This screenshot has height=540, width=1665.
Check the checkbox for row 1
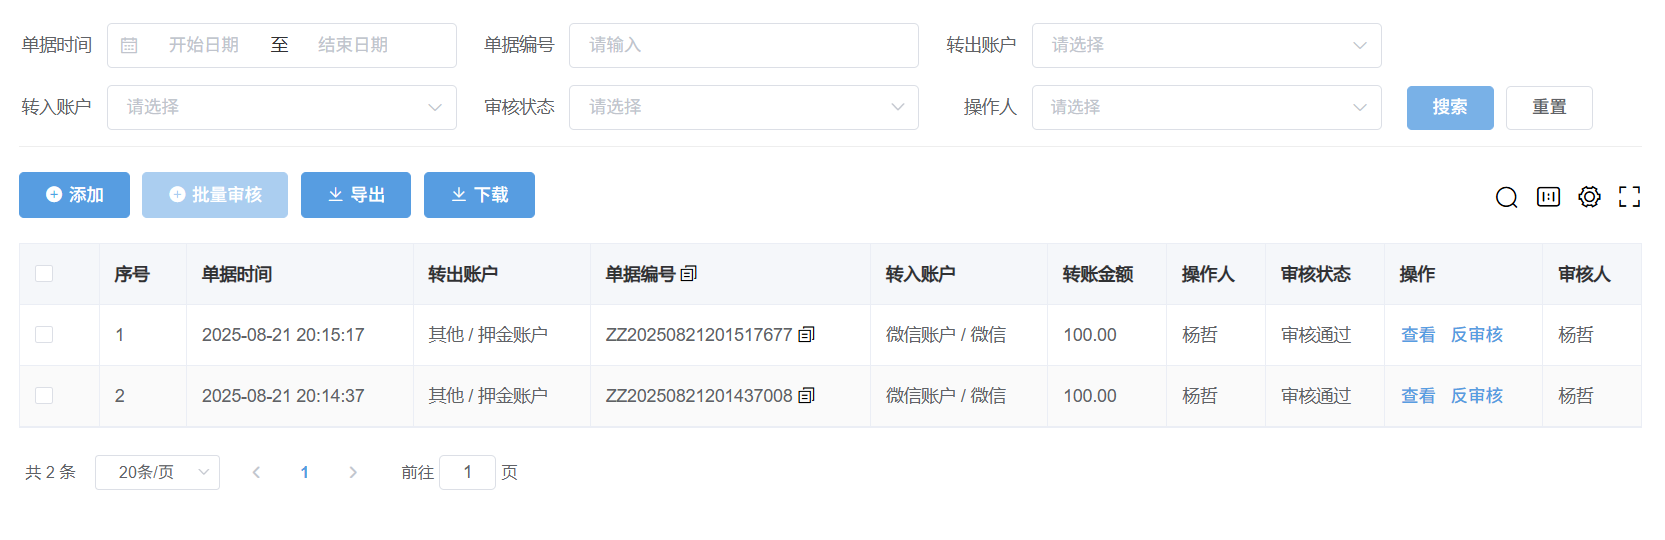(44, 335)
